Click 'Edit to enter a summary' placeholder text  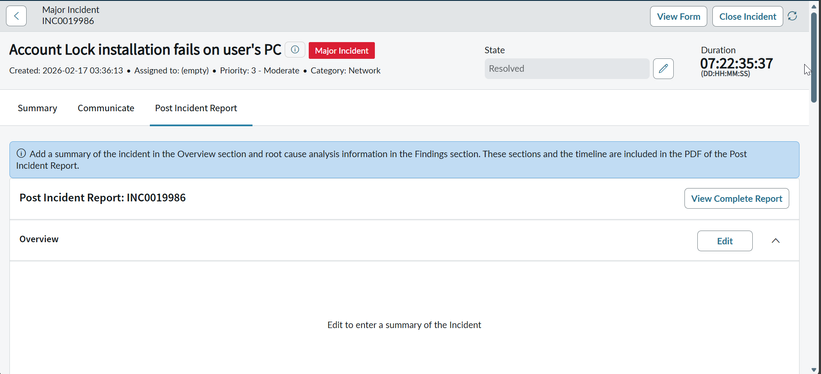404,325
